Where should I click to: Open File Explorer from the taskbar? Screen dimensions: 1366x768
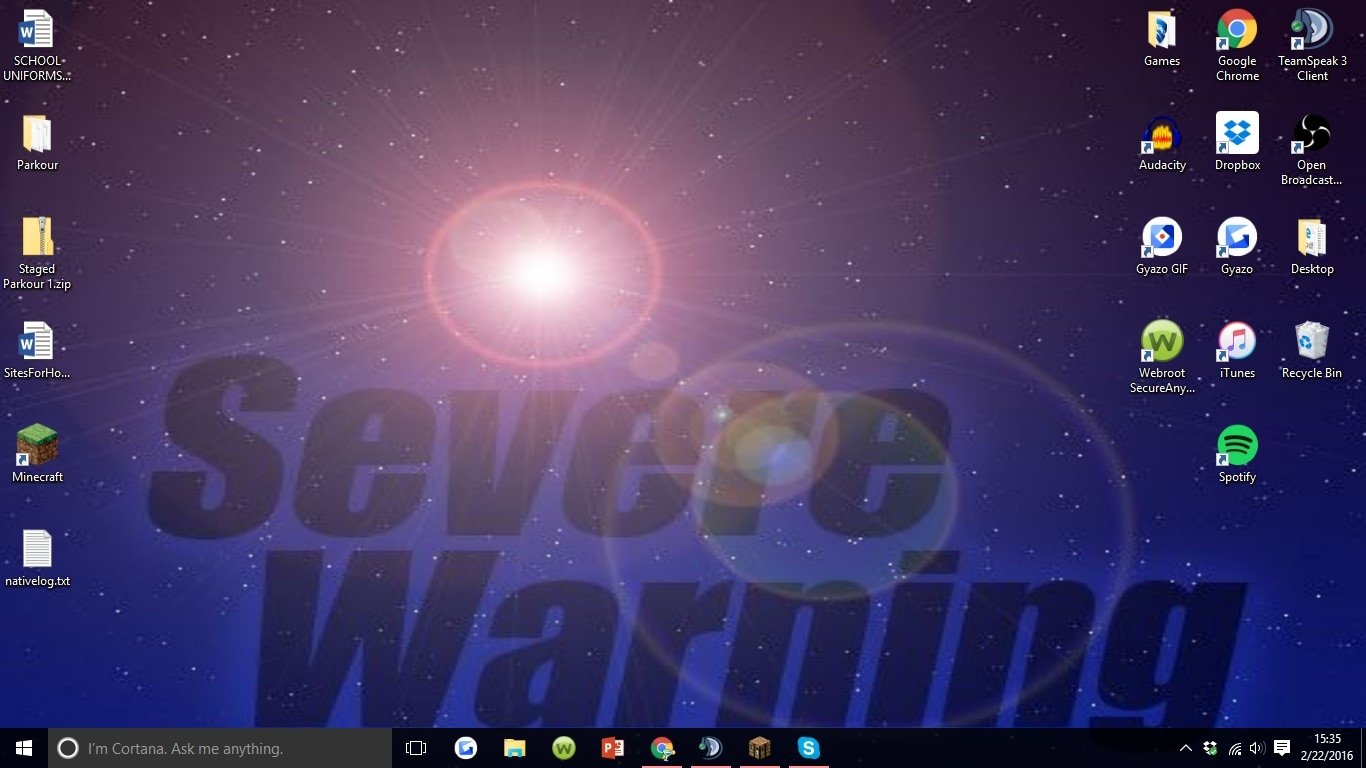pyautogui.click(x=514, y=748)
